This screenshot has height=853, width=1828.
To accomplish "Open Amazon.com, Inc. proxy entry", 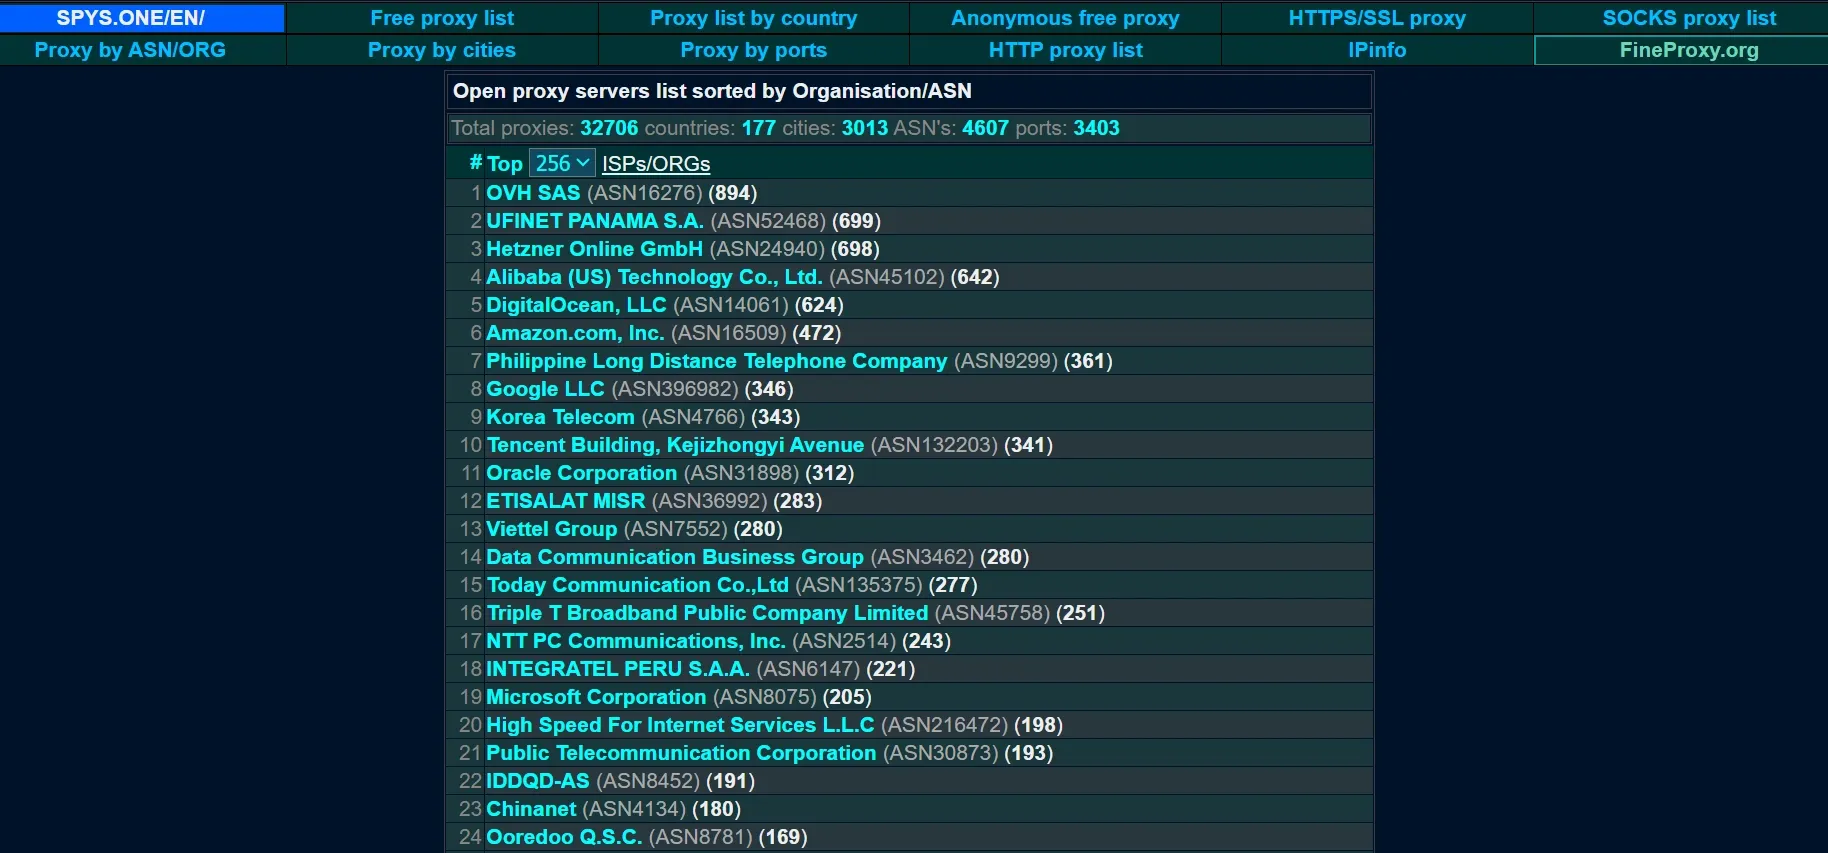I will coord(575,333).
